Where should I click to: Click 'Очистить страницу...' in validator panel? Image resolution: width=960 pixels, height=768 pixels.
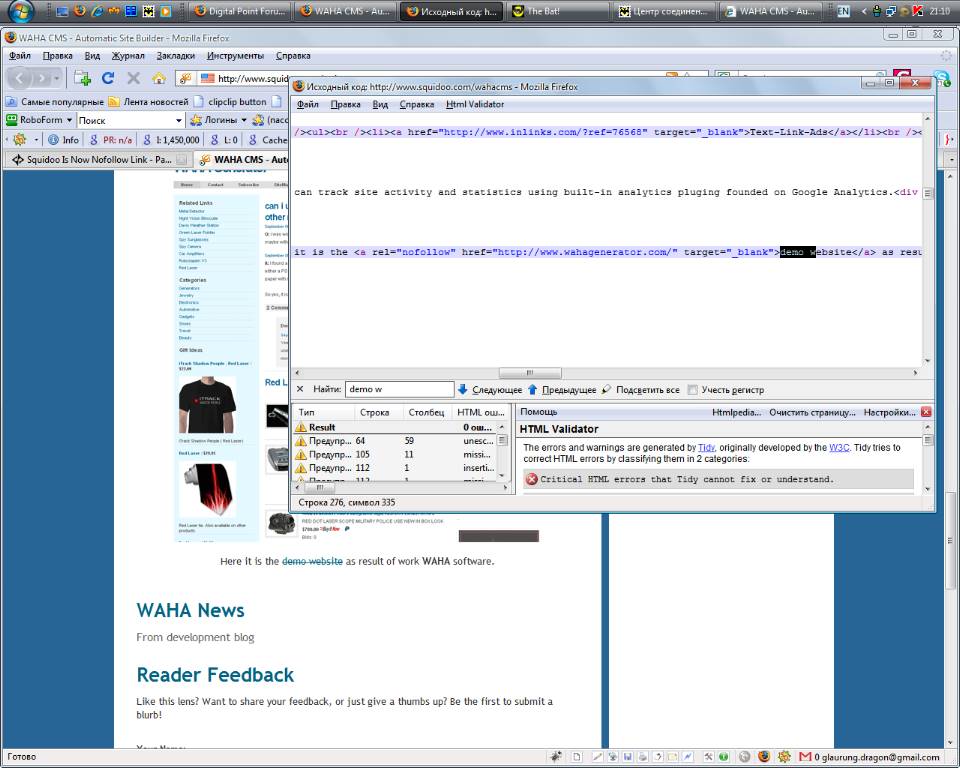point(812,412)
